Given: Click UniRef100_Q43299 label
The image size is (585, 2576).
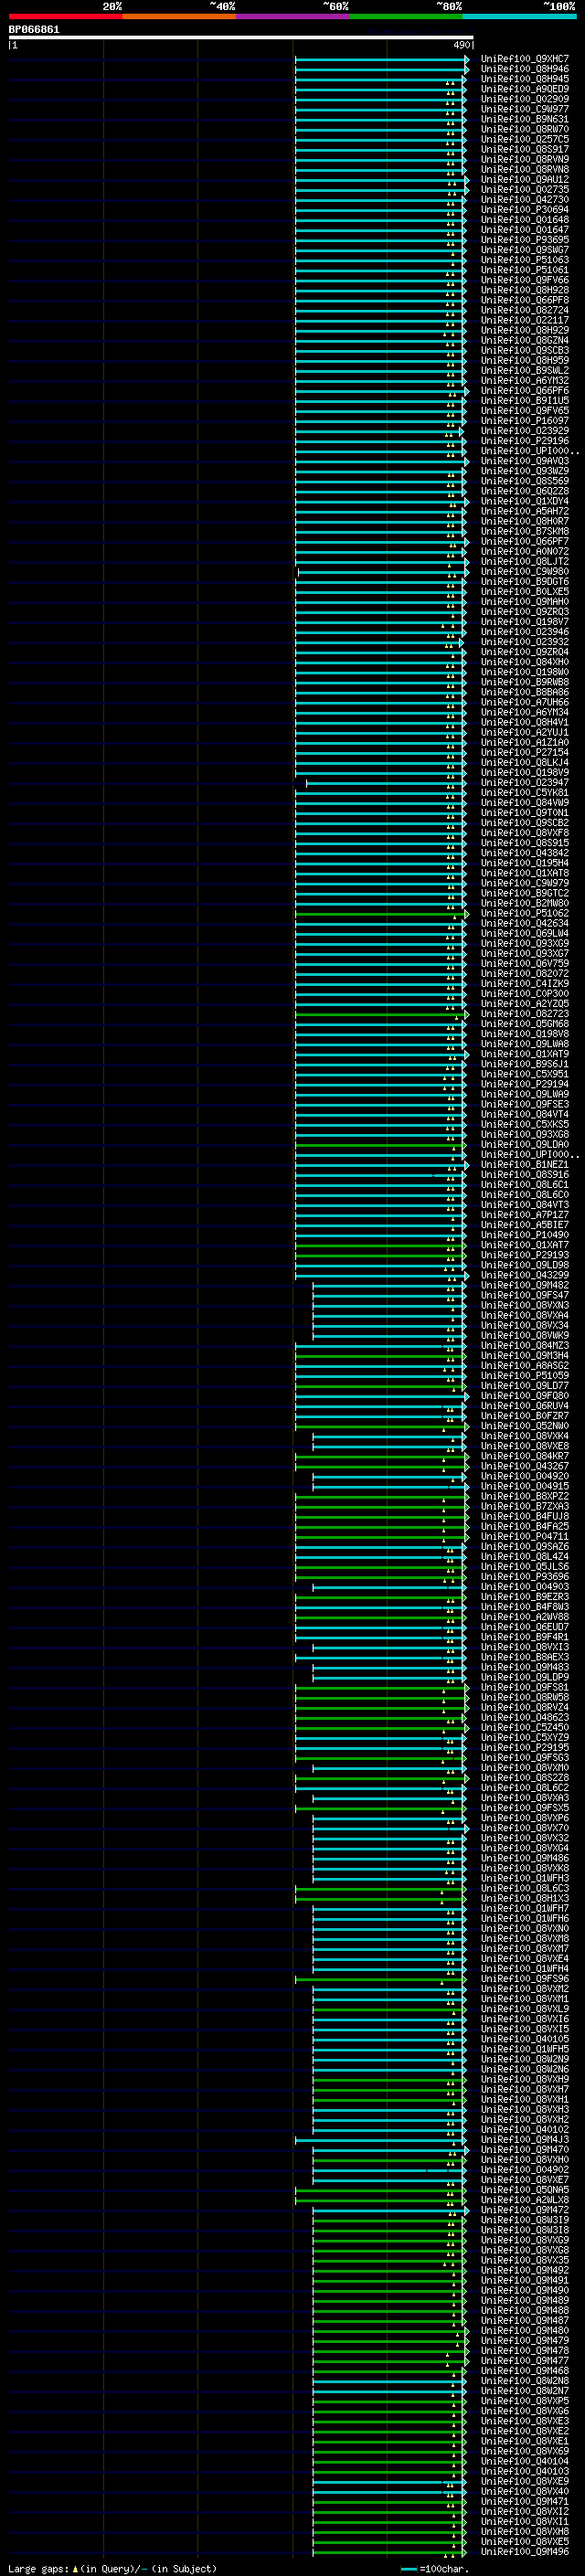Looking at the screenshot, I should point(525,1275).
